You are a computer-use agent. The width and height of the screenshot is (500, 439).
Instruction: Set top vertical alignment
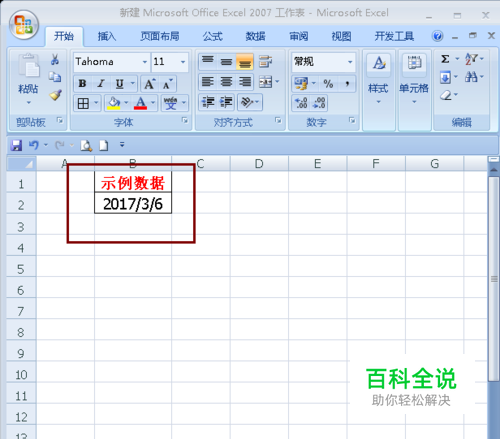coord(208,61)
